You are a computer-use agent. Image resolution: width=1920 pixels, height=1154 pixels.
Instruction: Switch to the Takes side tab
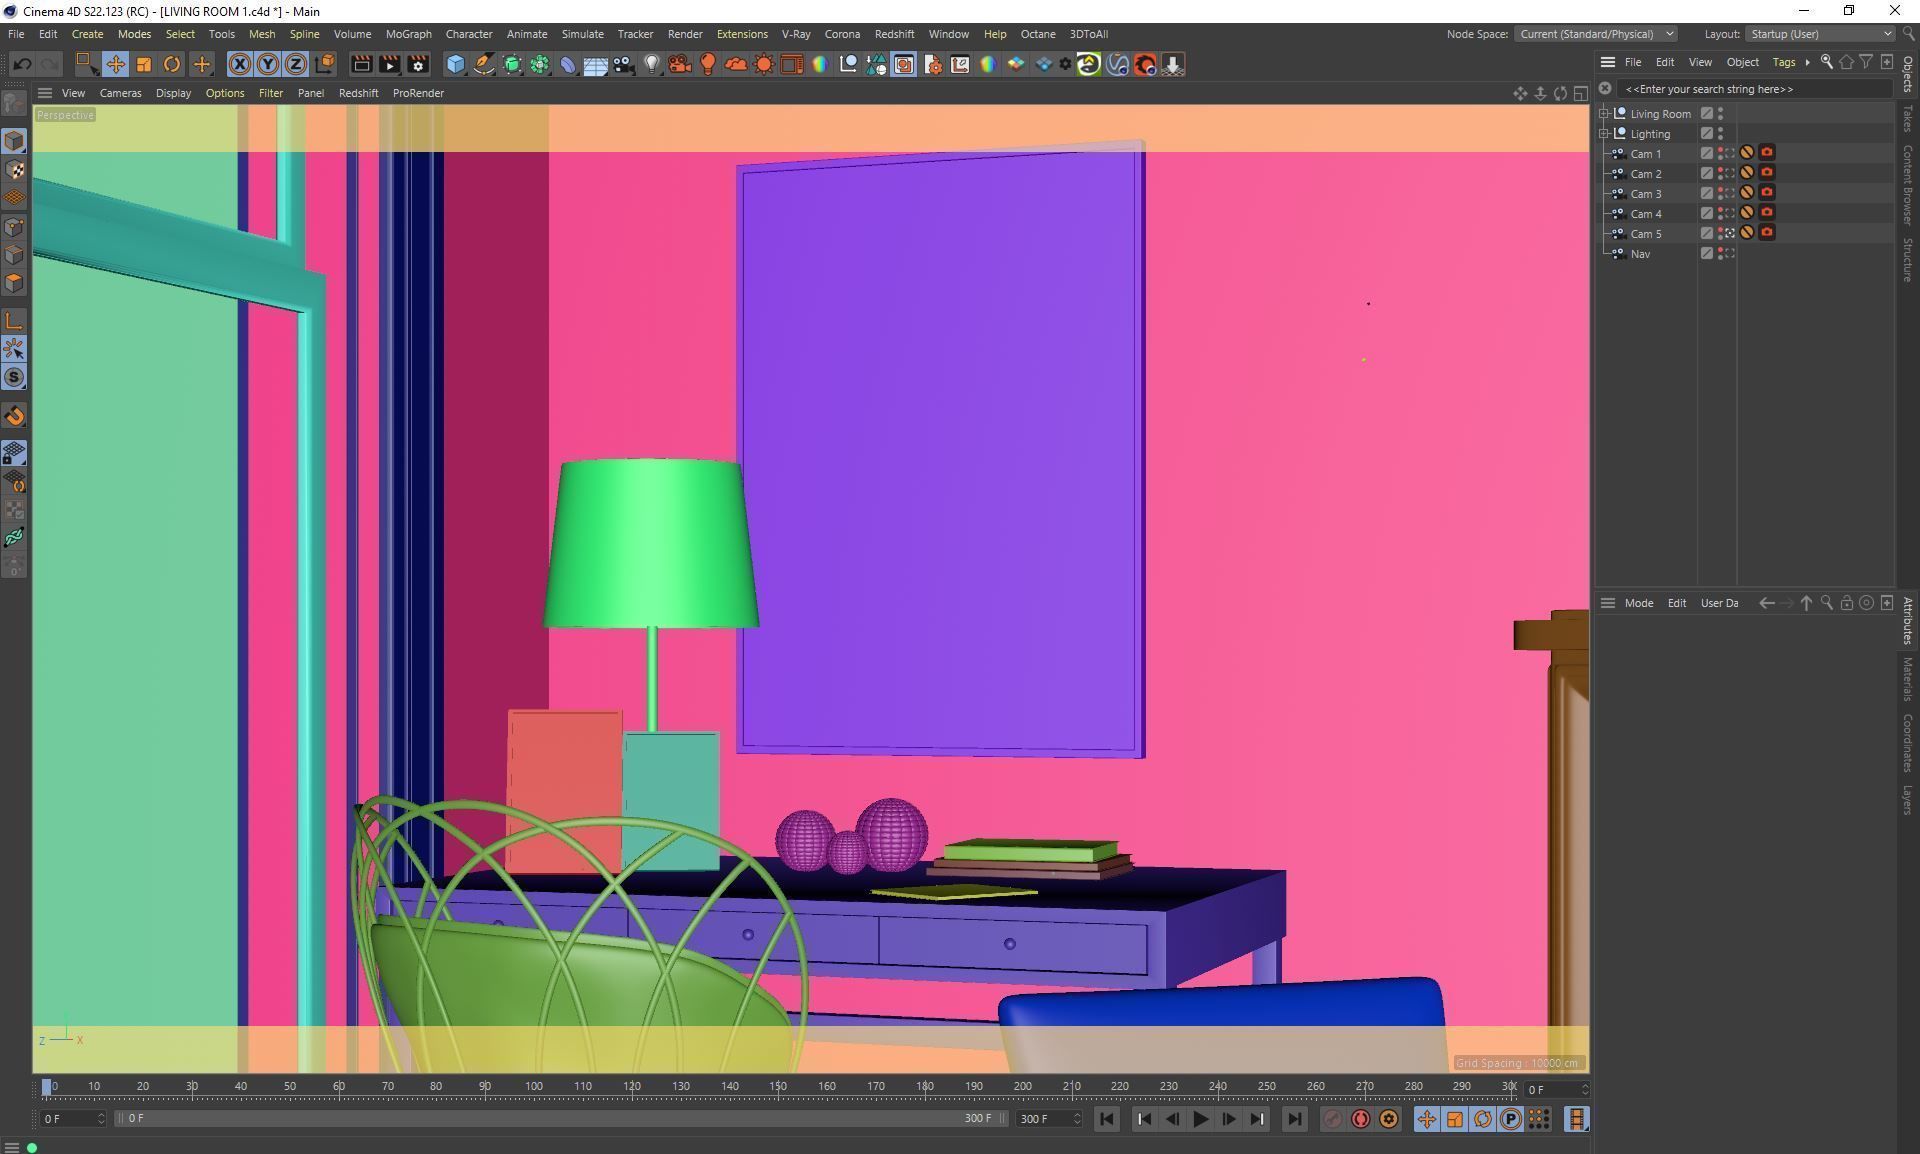coord(1908,119)
